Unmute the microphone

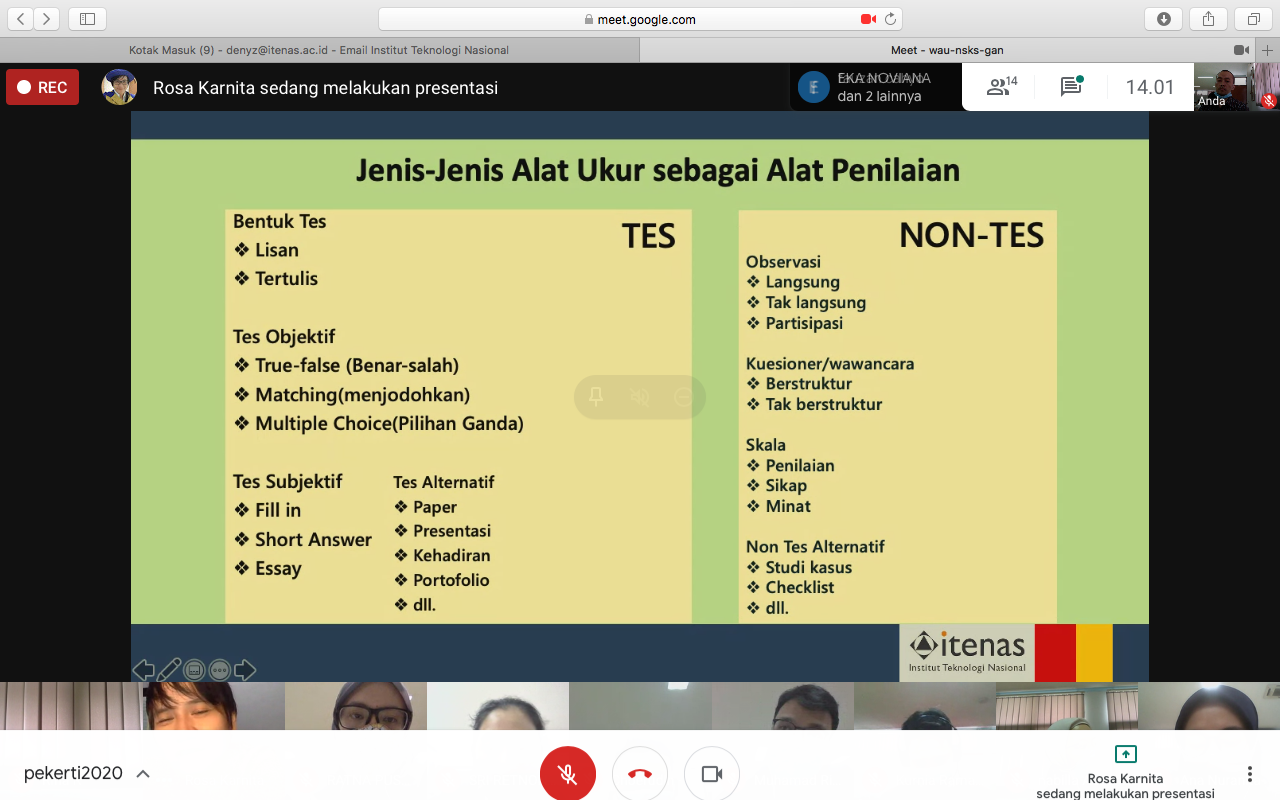568,774
